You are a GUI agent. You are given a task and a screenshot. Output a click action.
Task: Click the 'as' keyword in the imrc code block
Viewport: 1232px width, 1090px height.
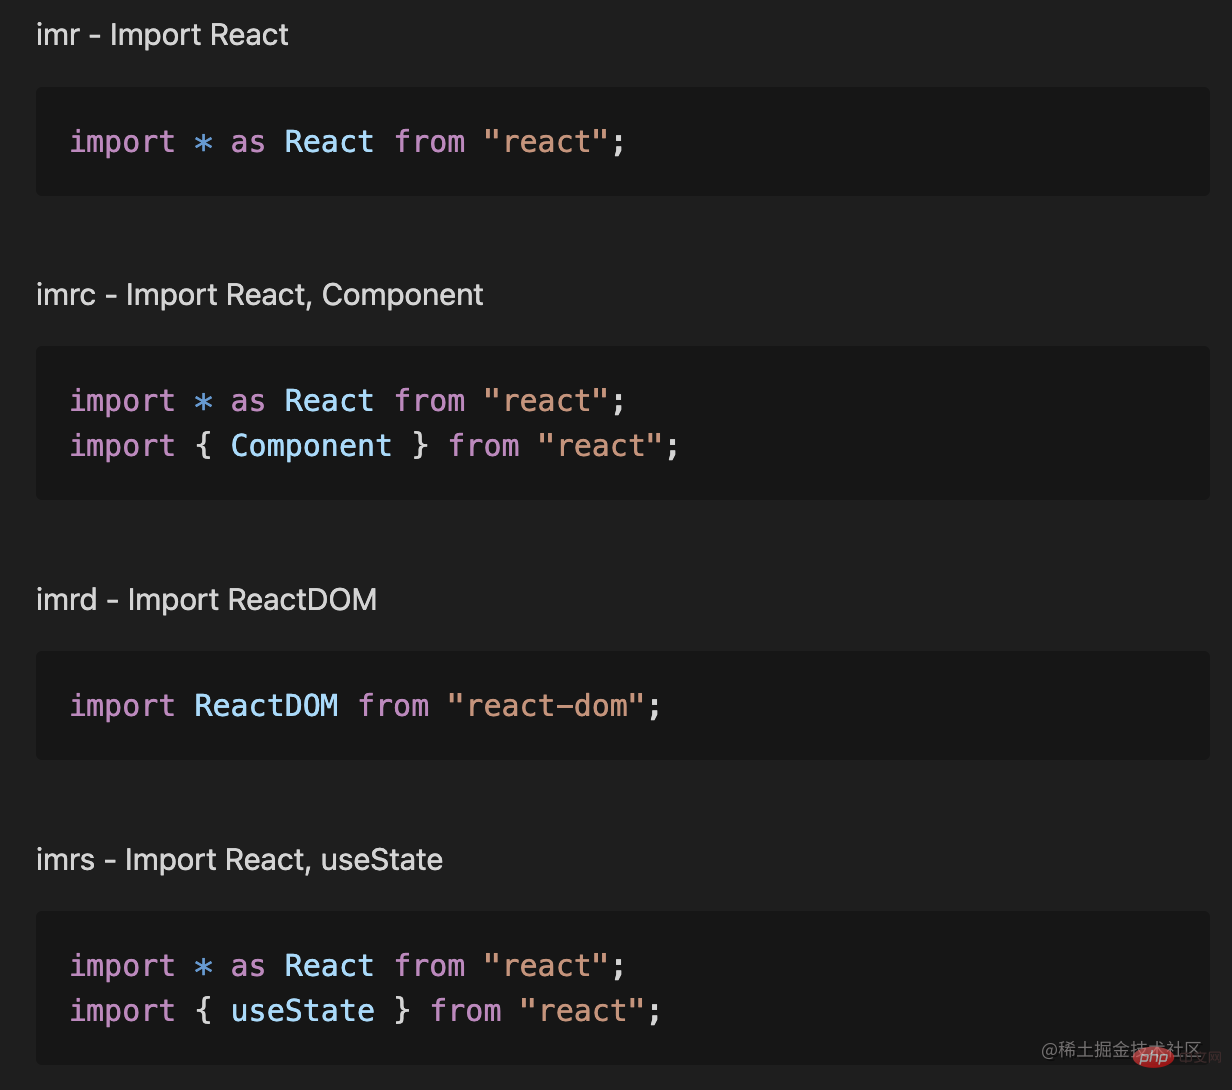[248, 401]
